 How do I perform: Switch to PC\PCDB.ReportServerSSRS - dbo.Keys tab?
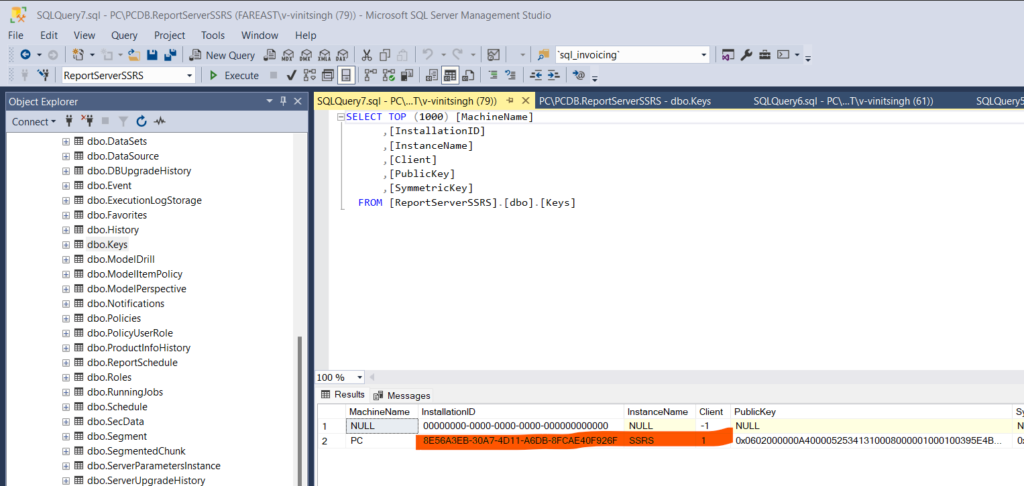pyautogui.click(x=624, y=101)
